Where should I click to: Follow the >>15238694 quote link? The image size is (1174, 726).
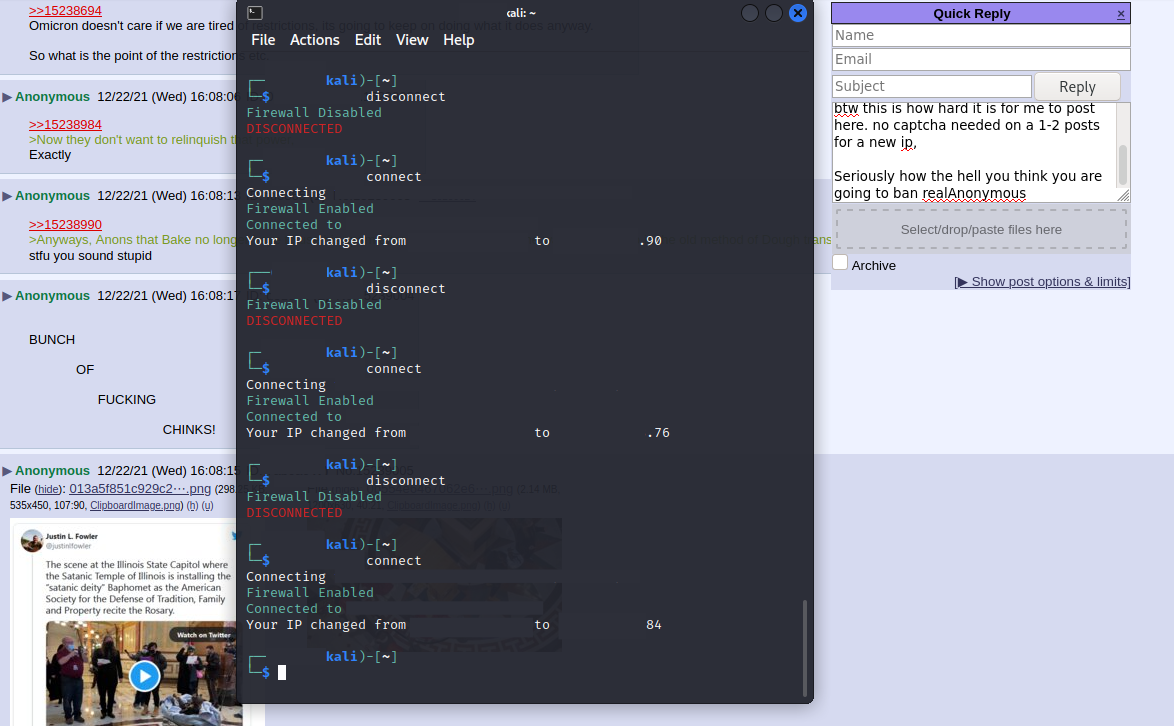(x=65, y=11)
